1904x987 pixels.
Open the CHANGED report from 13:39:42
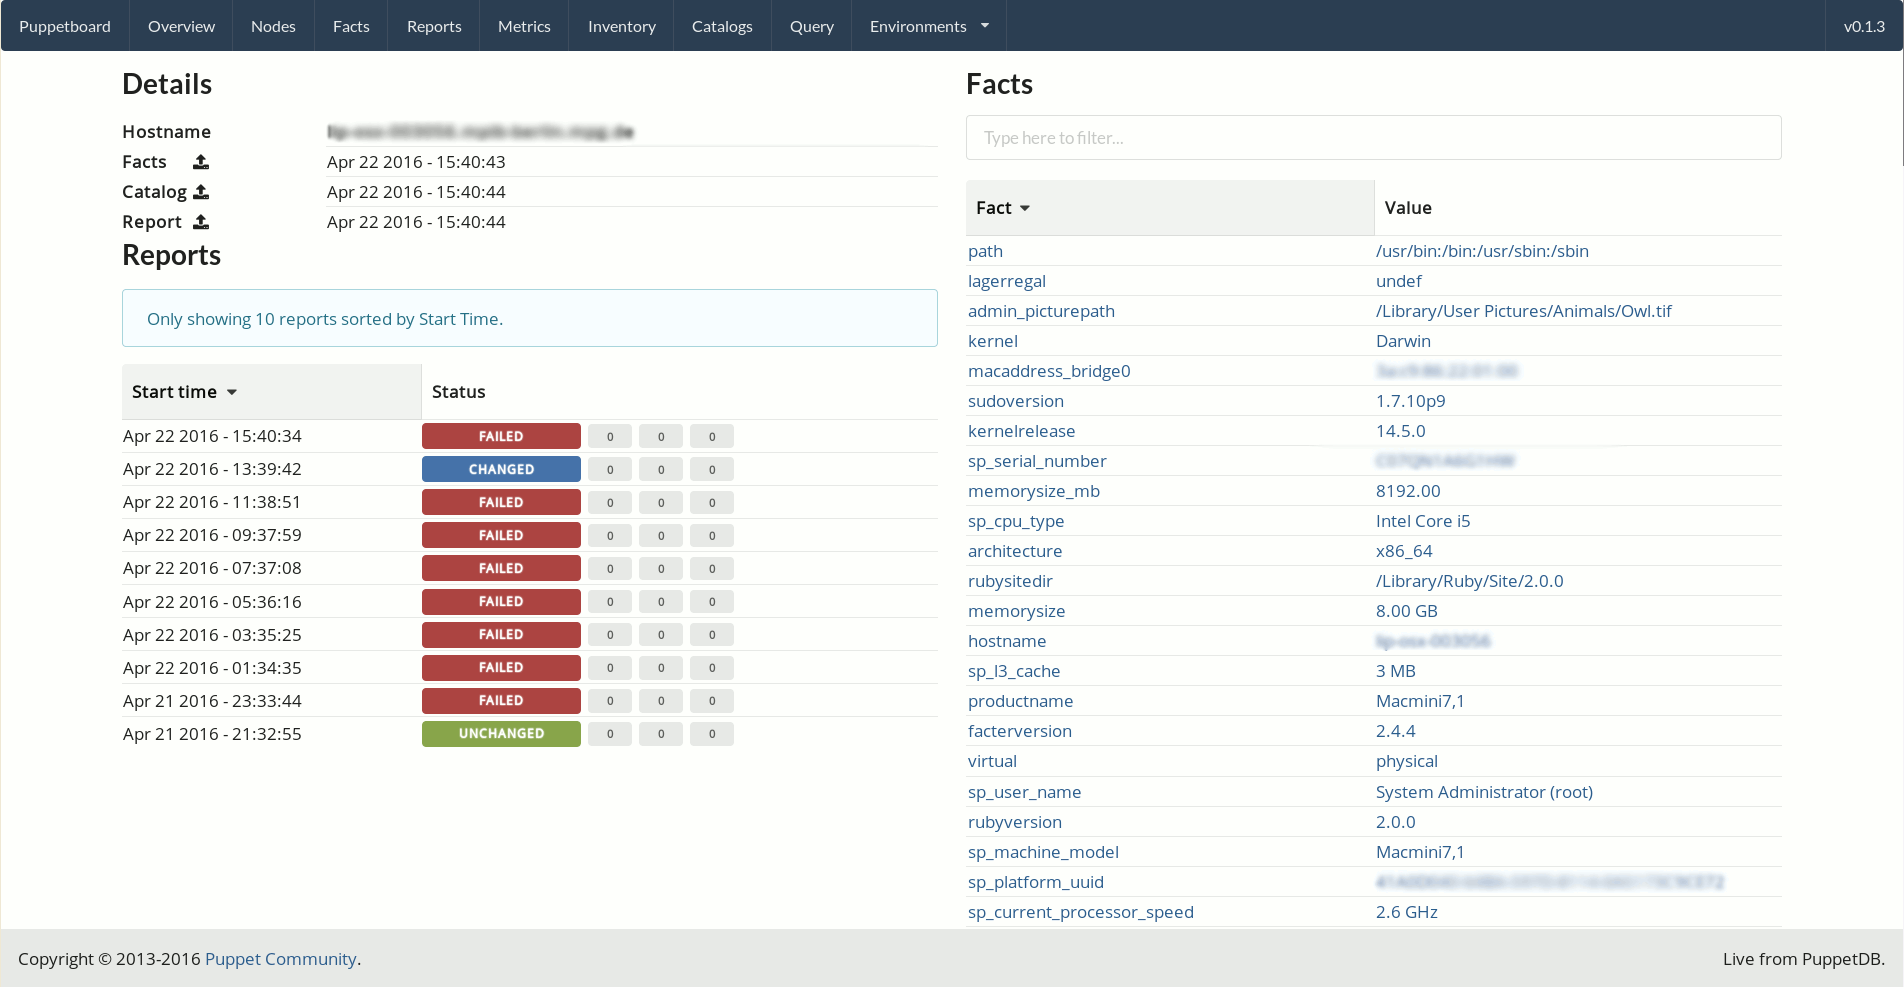(501, 469)
